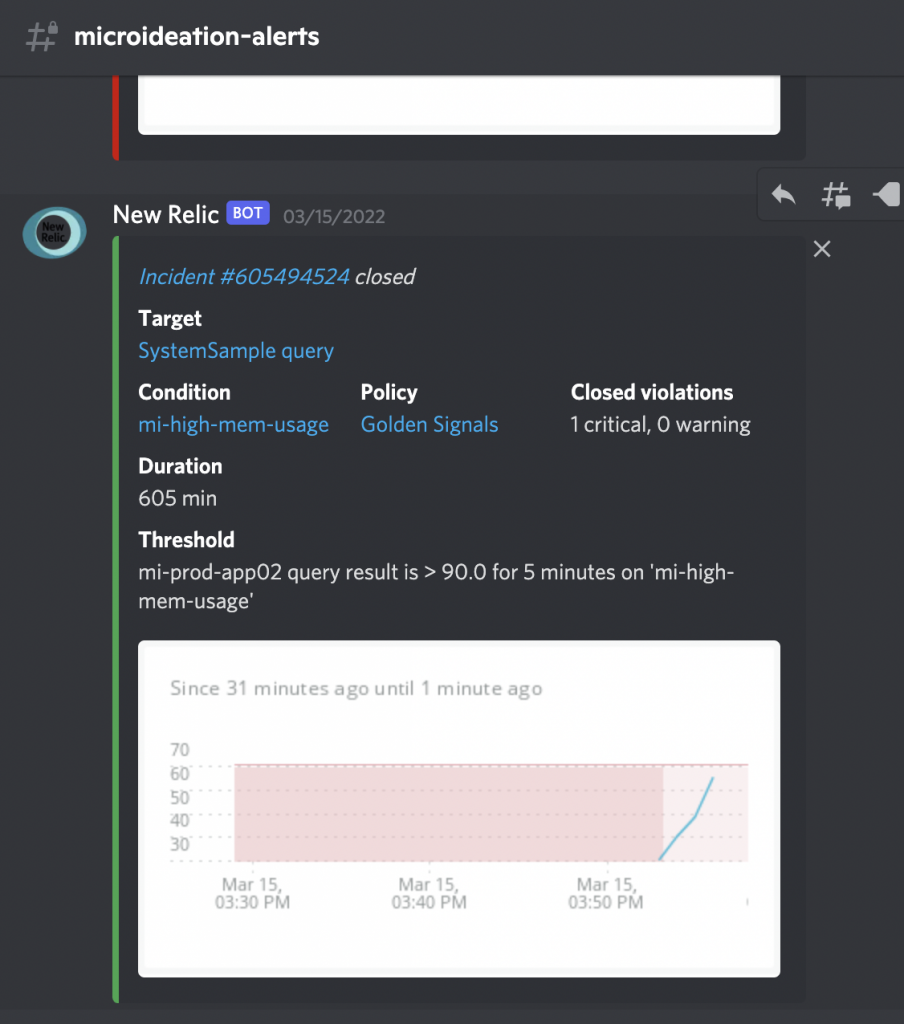This screenshot has height=1024, width=904.
Task: Open the SystemSample query target link
Action: pos(236,351)
